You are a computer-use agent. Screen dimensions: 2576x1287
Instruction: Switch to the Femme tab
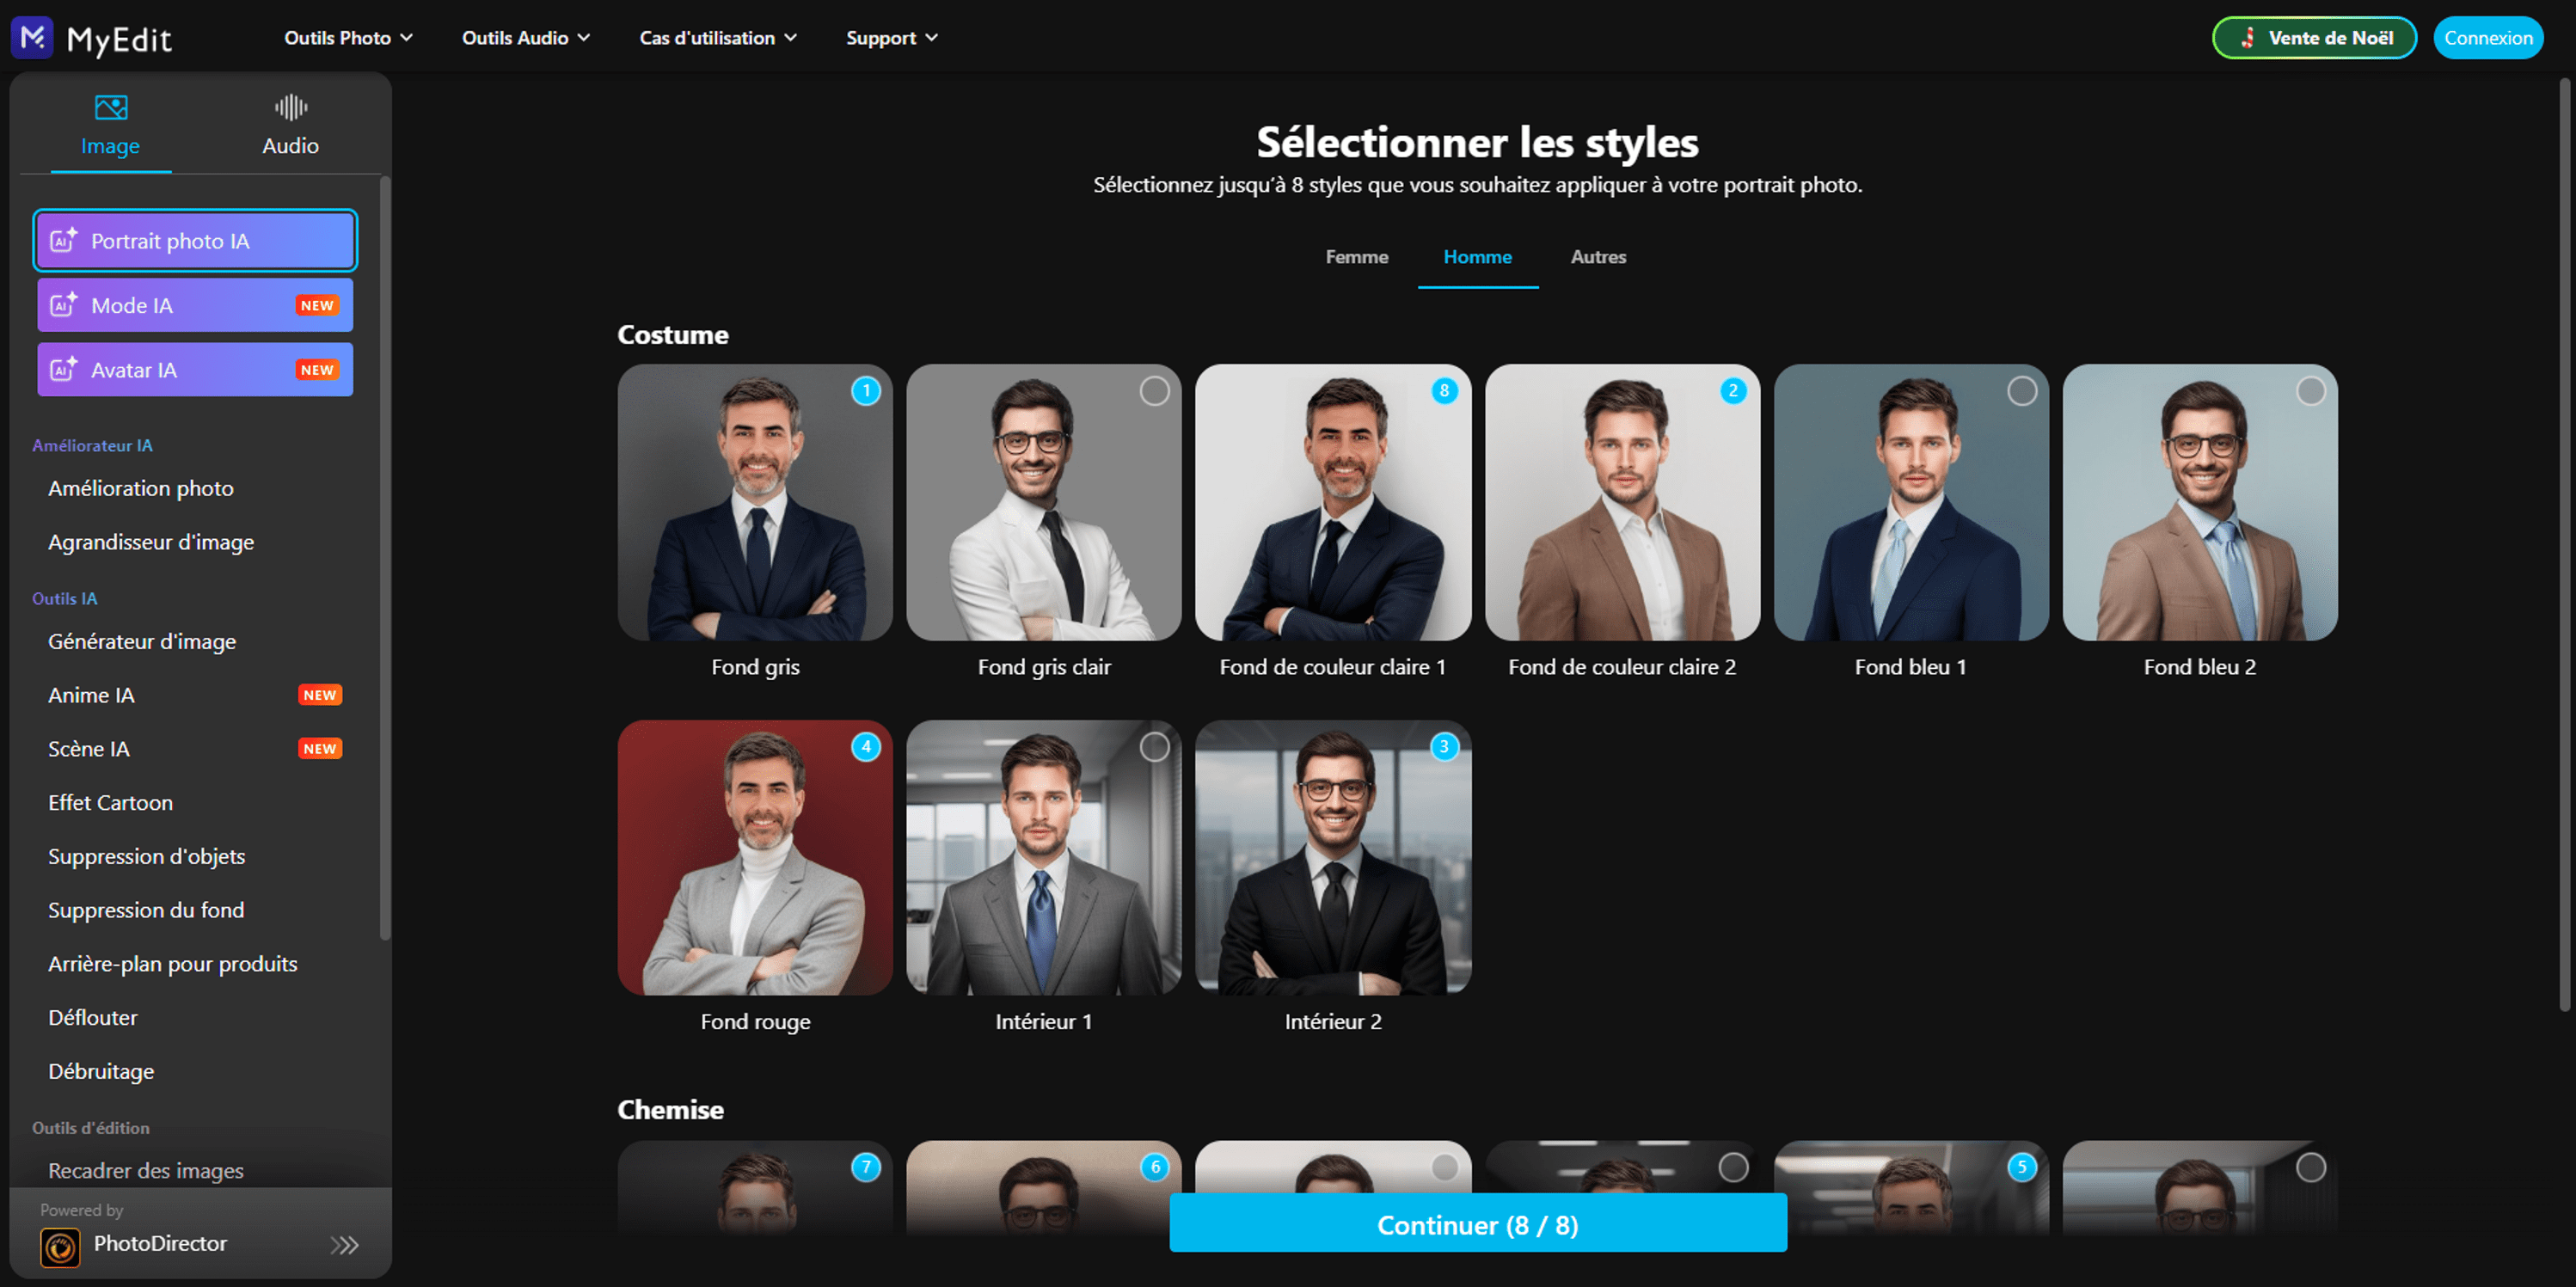tap(1356, 257)
